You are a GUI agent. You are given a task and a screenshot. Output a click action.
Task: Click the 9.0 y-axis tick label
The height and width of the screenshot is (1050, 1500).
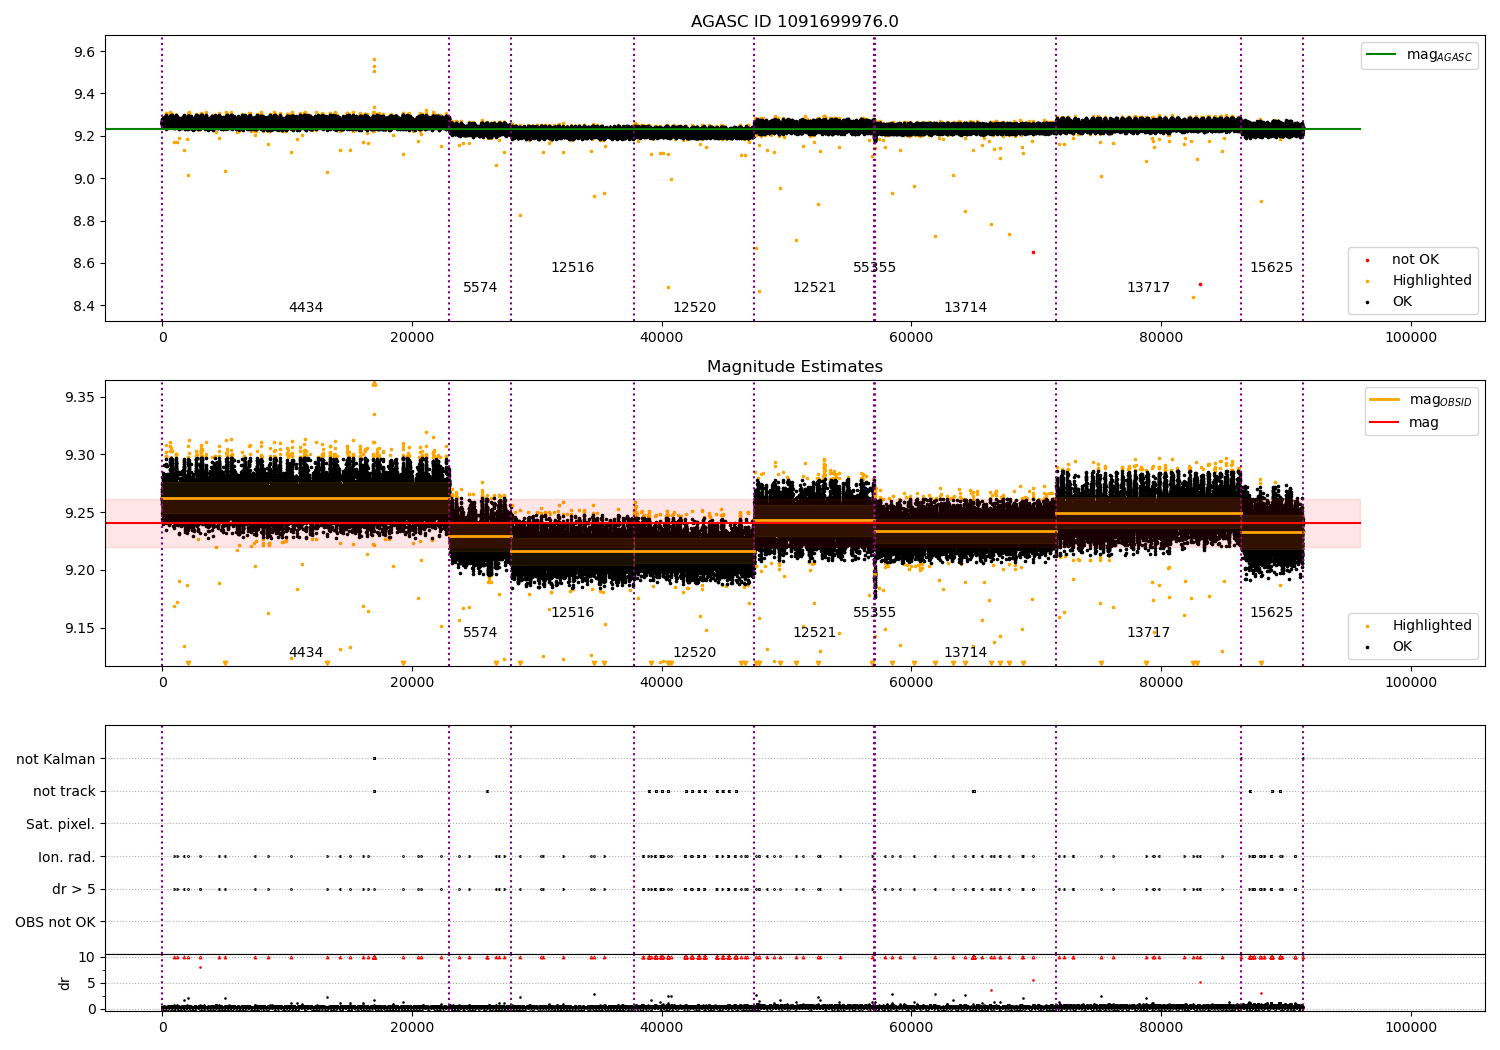pos(84,179)
